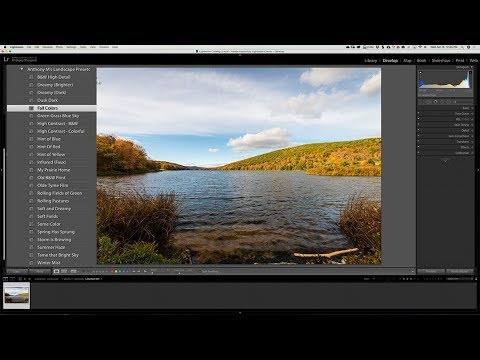Image resolution: width=480 pixels, height=360 pixels.
Task: Click the Grid view icon above filmstrip
Action: tap(20, 279)
